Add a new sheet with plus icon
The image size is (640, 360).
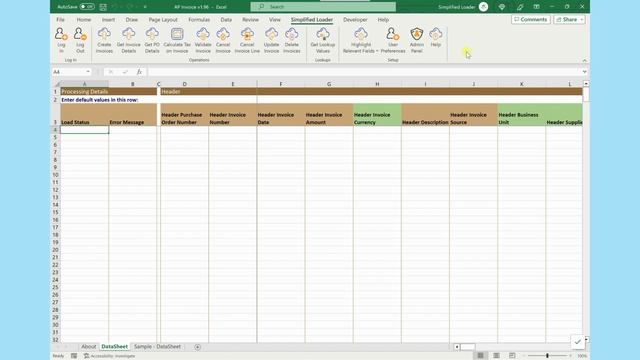(198, 347)
